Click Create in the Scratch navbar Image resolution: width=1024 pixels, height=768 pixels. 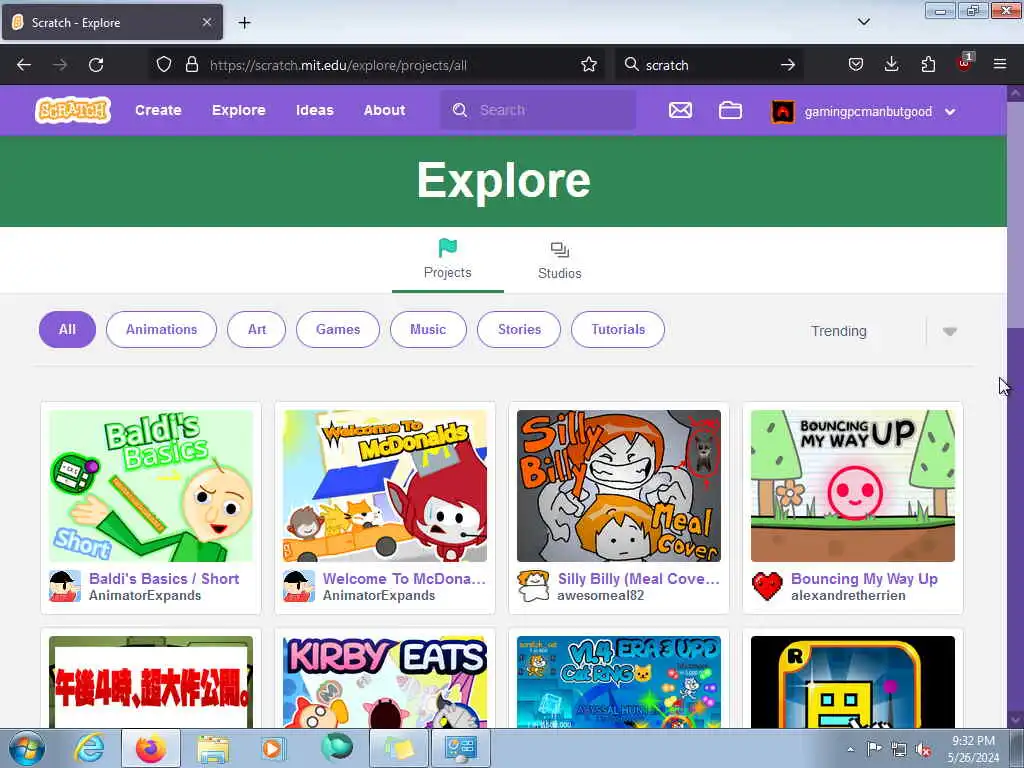158,110
